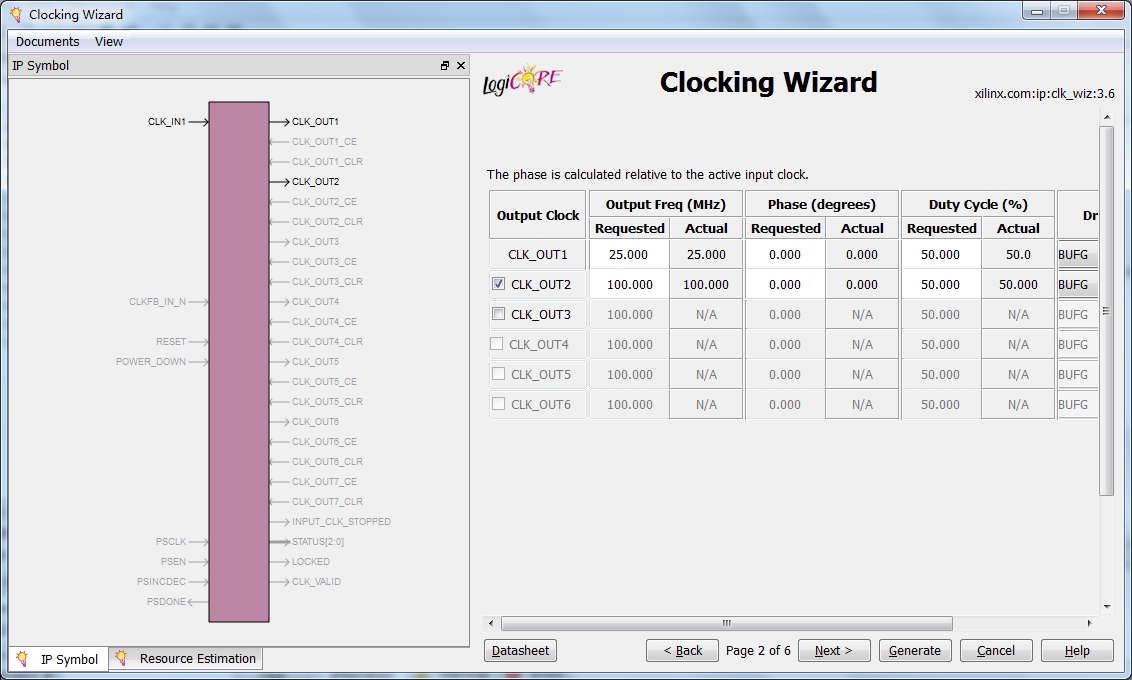Toggle the CLK_OUT6 checkbox

click(x=498, y=404)
